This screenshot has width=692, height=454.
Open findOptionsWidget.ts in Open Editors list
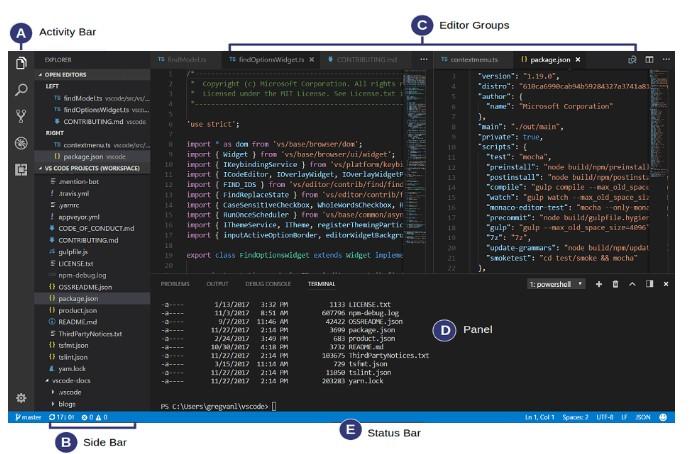point(93,109)
